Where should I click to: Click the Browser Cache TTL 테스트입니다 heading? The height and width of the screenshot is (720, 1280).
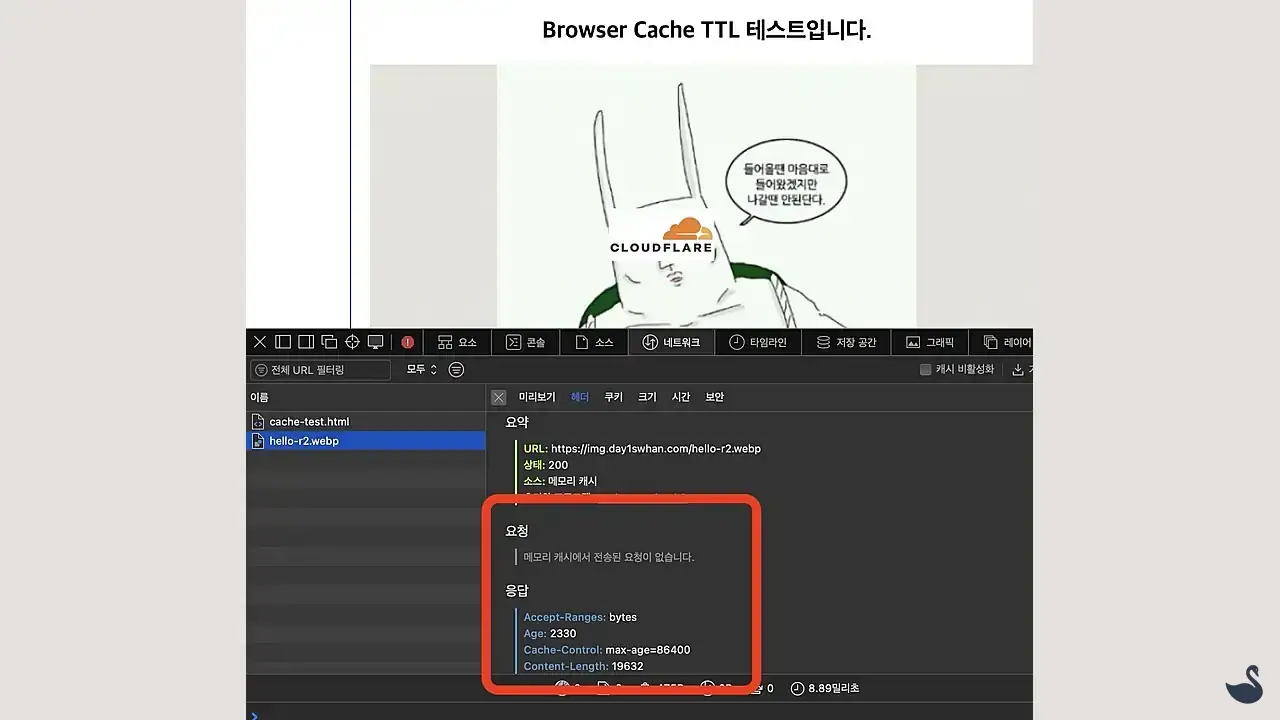(707, 30)
